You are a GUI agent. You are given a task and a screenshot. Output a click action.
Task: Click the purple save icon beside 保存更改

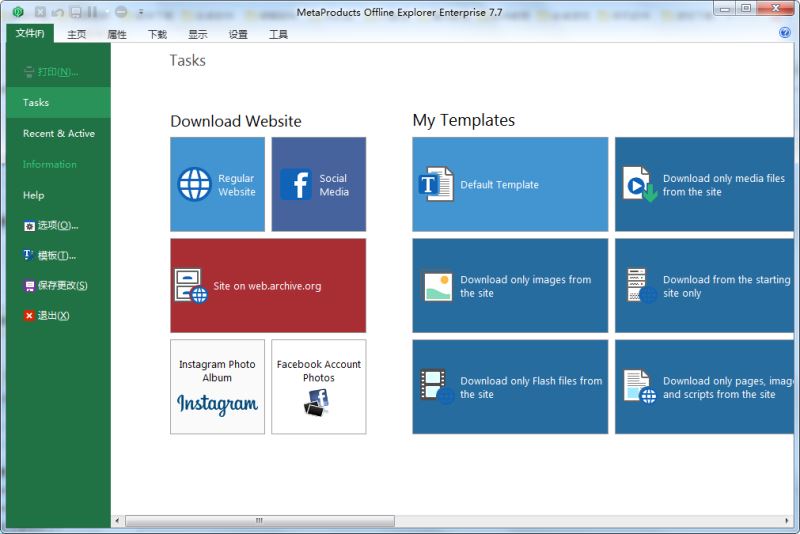point(29,286)
